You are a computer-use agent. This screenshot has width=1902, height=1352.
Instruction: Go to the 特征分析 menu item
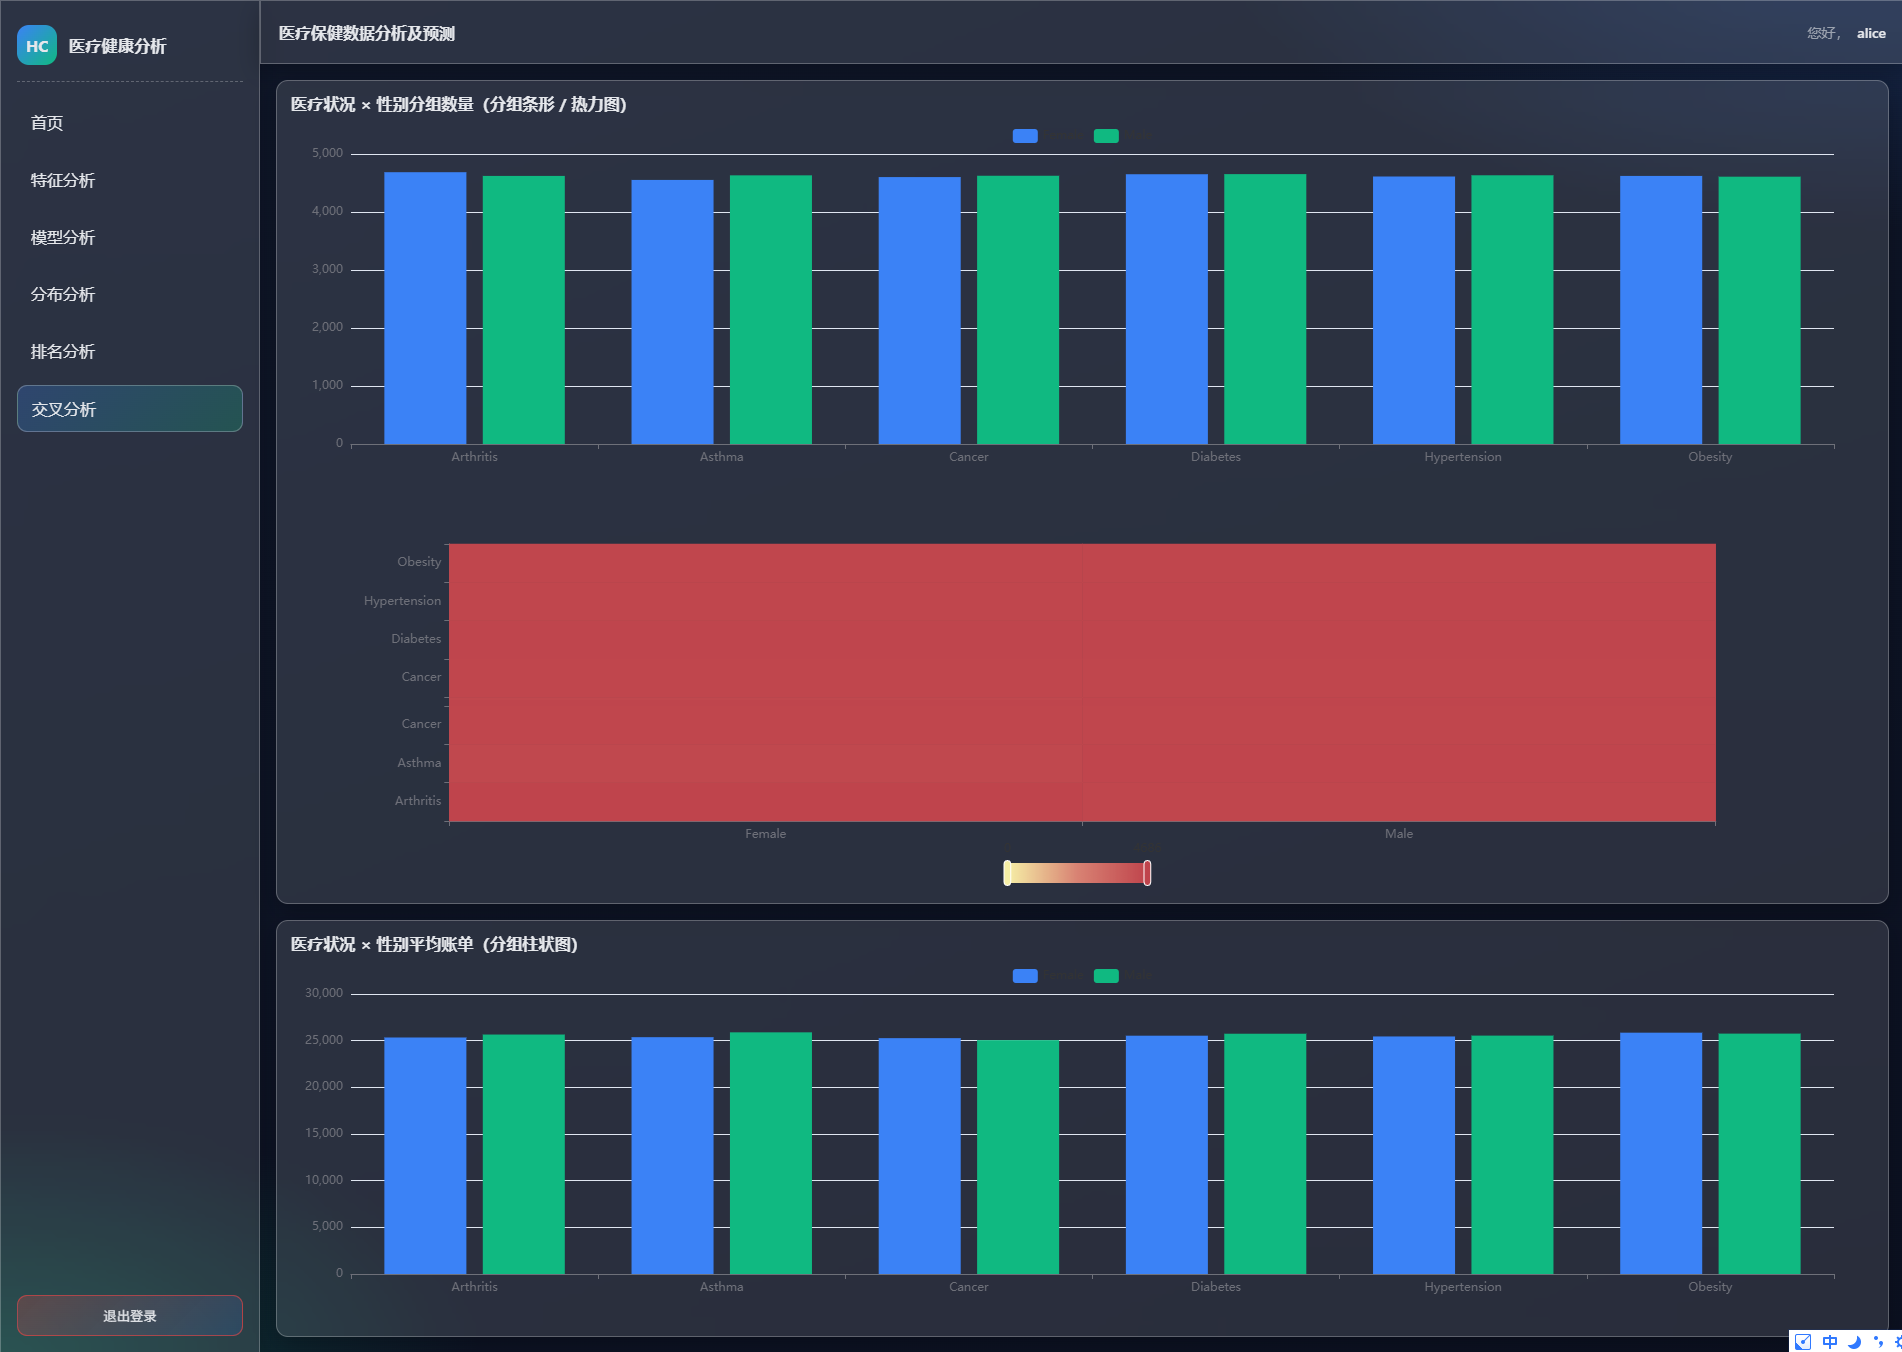[63, 180]
